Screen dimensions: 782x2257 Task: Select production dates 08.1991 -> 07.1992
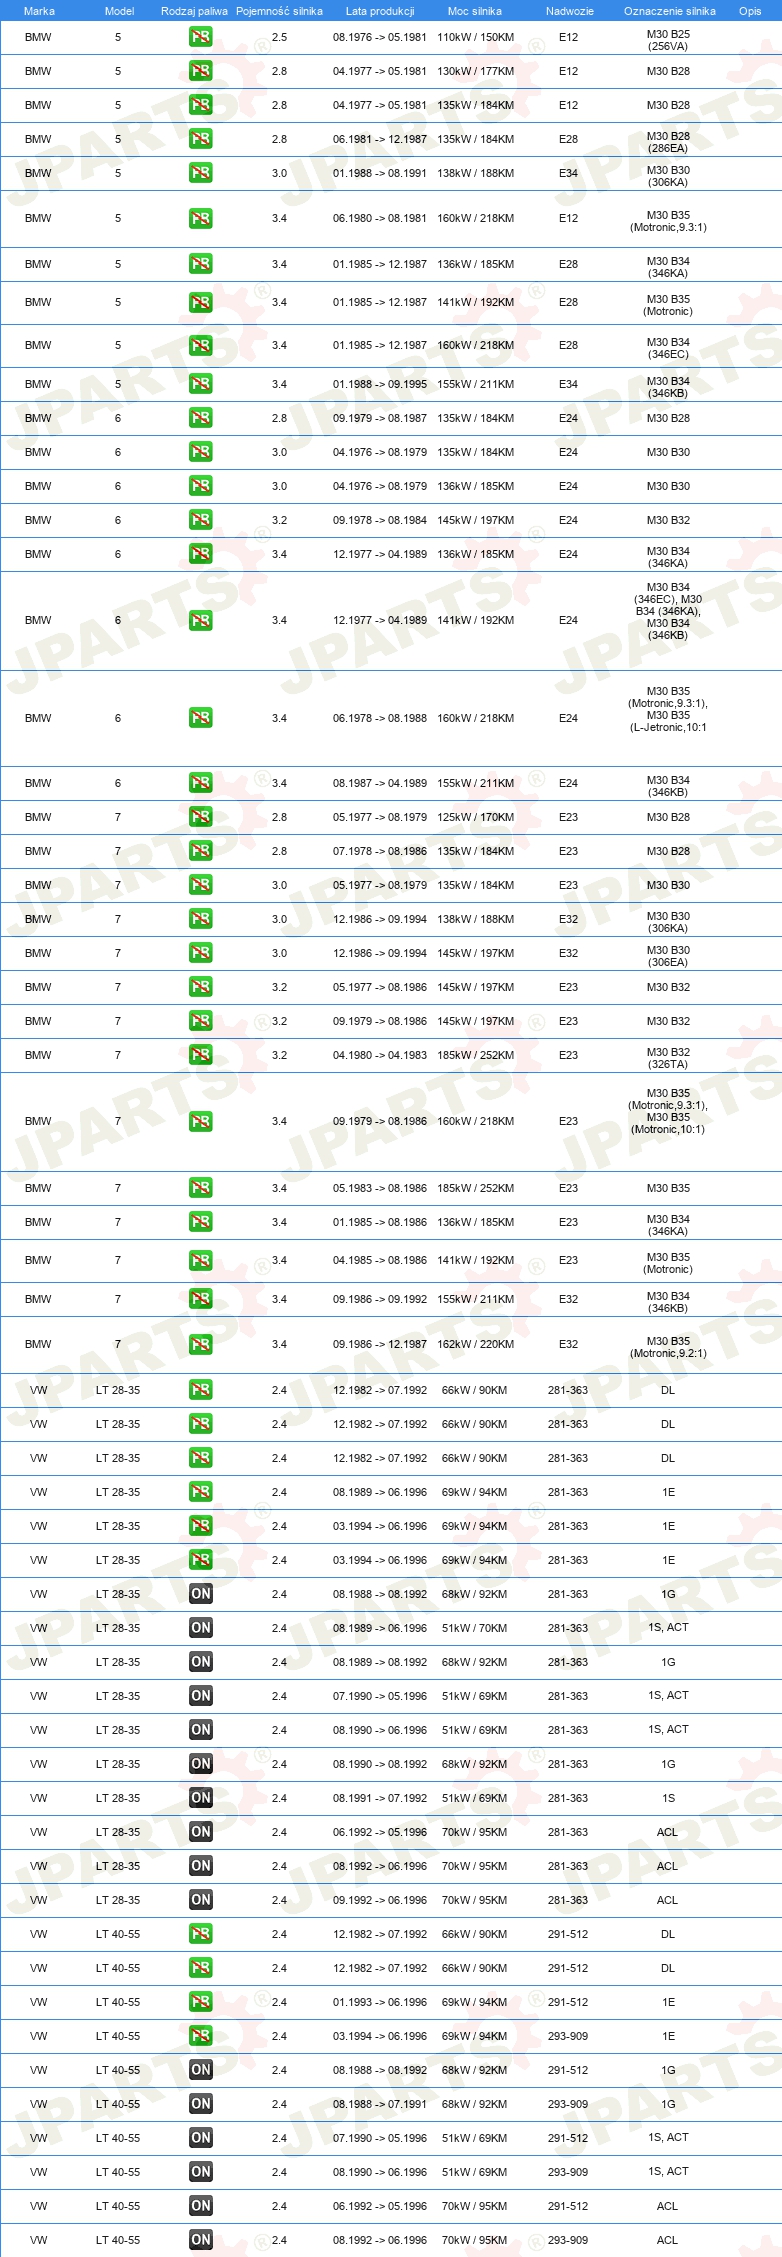(x=380, y=1798)
